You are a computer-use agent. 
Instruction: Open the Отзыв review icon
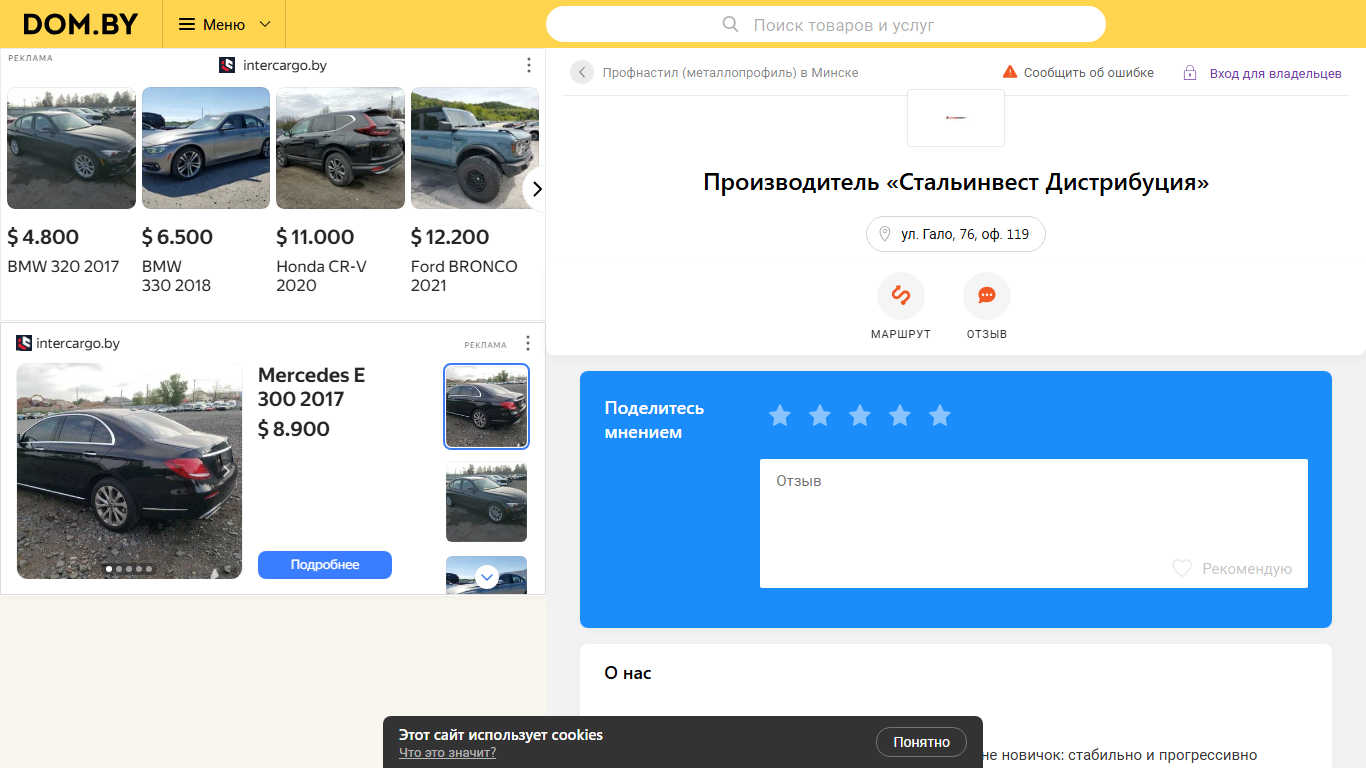[x=987, y=296]
